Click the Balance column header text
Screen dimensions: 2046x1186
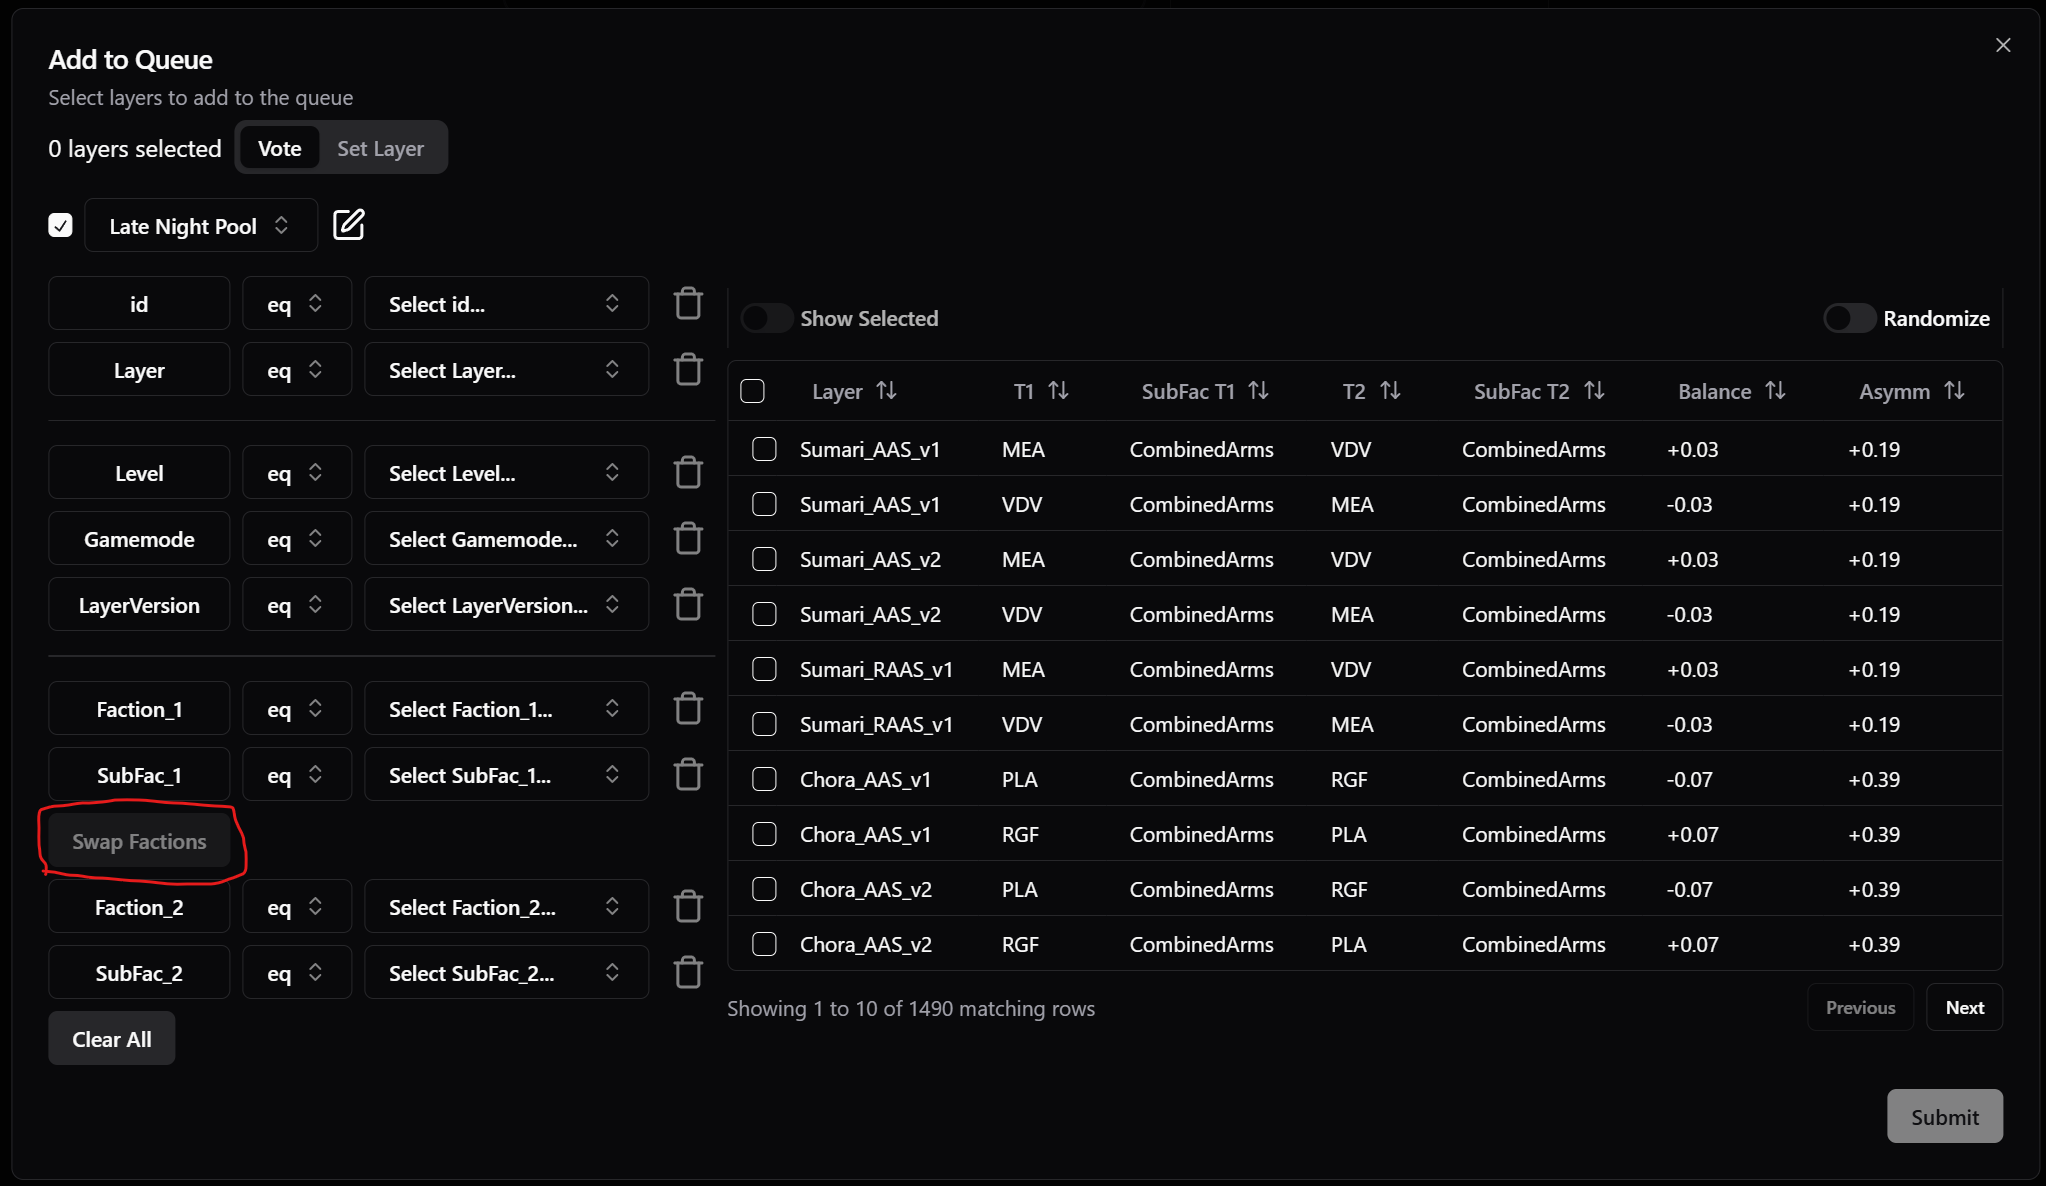(x=1714, y=391)
